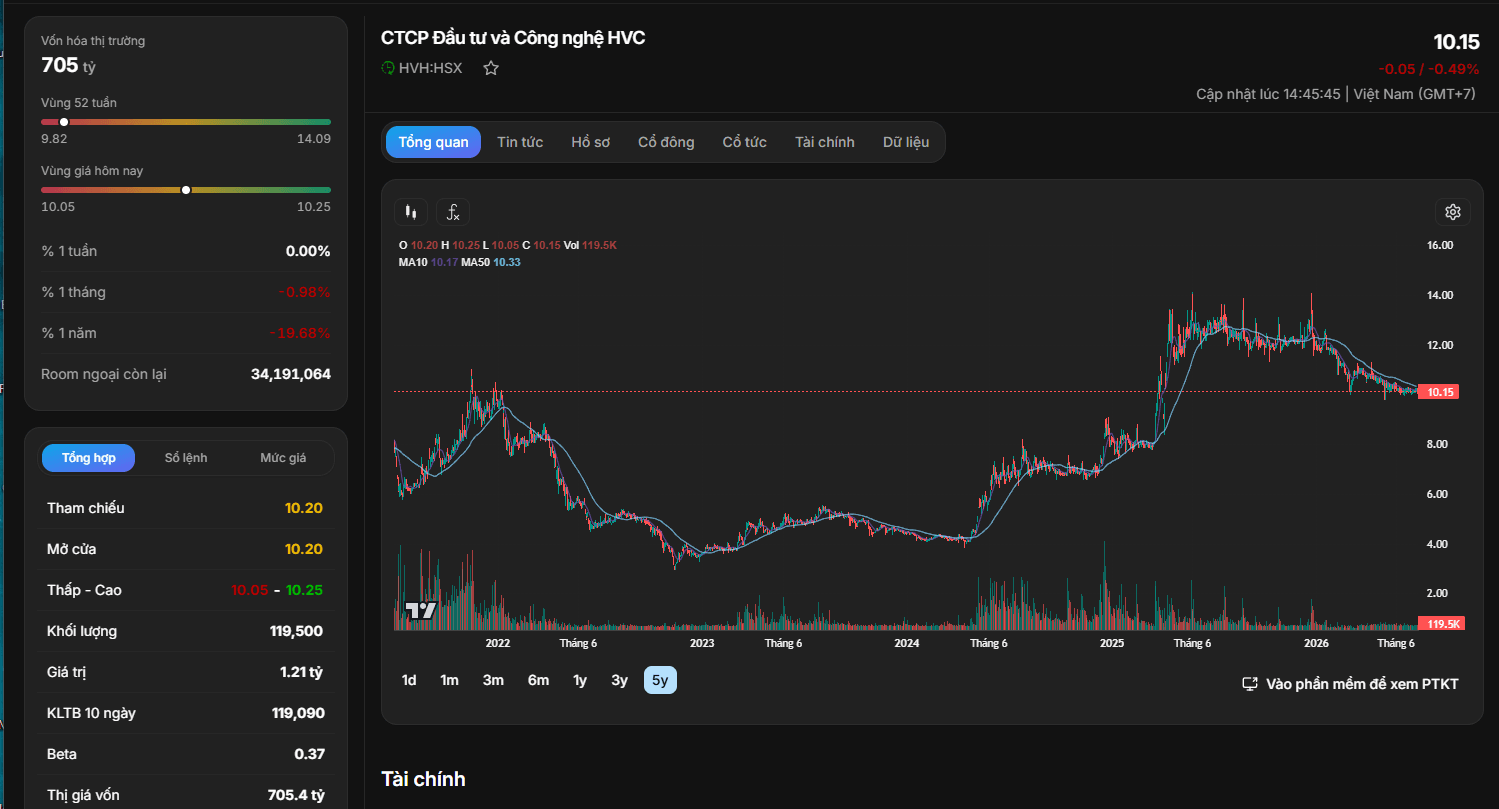The height and width of the screenshot is (809, 1499).
Task: Select the 1d time range
Action: click(409, 680)
